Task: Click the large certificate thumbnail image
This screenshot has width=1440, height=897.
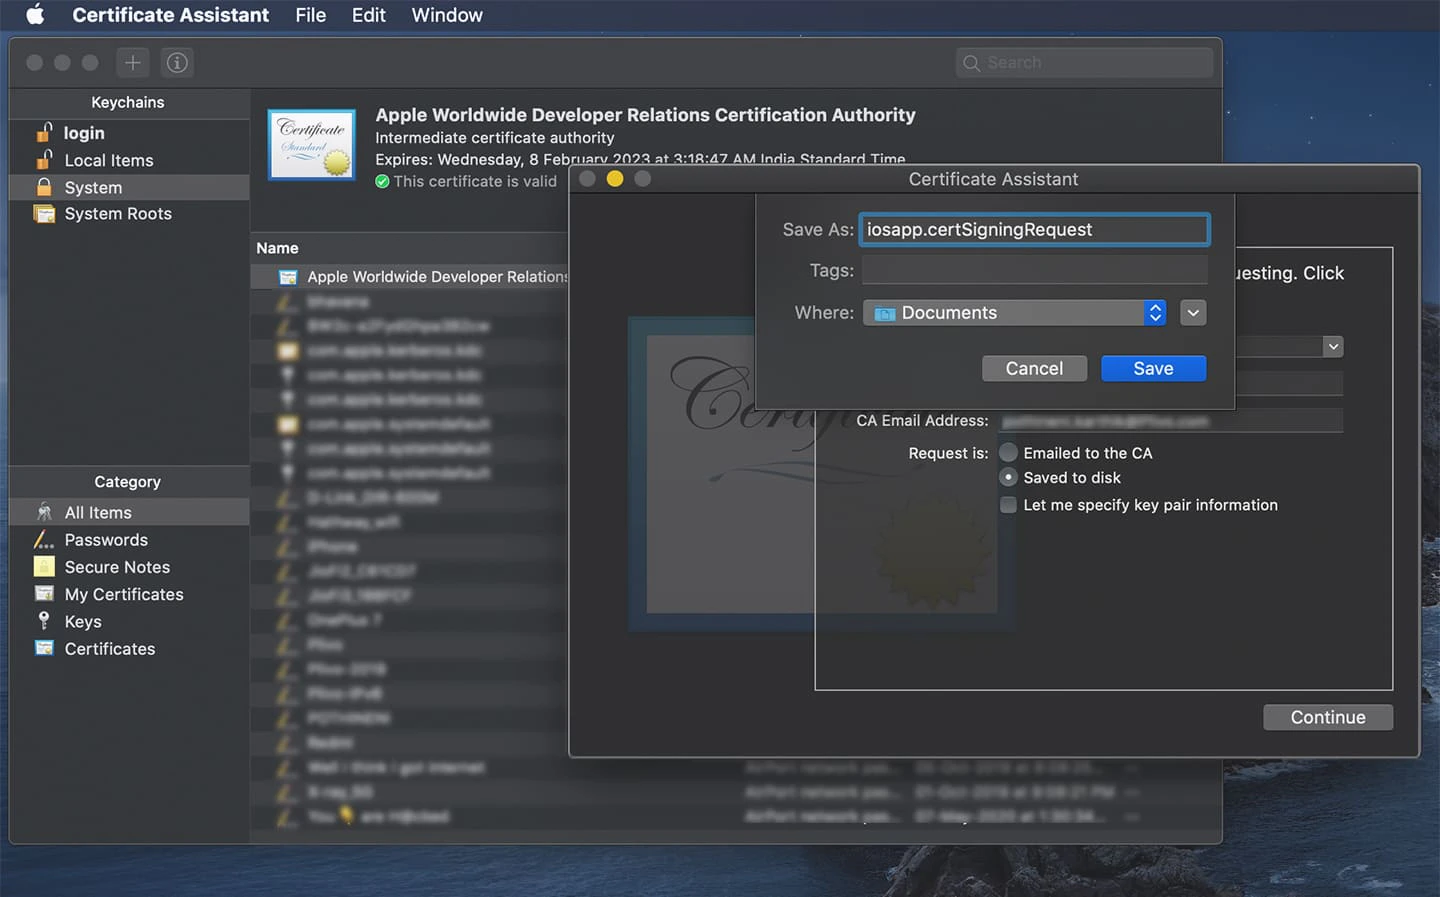Action: (312, 145)
